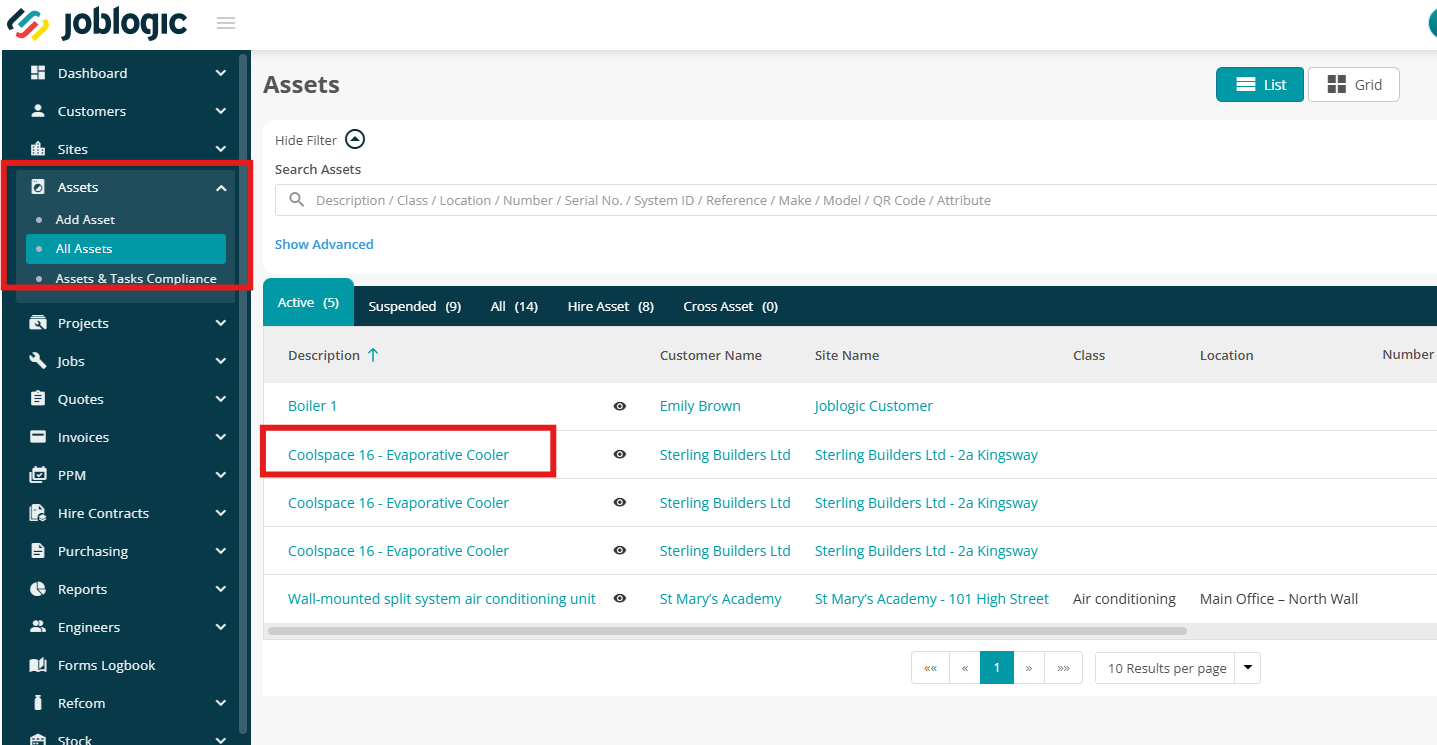Image resolution: width=1437 pixels, height=745 pixels.
Task: Open the Quotes clipboard icon
Action: click(x=38, y=399)
